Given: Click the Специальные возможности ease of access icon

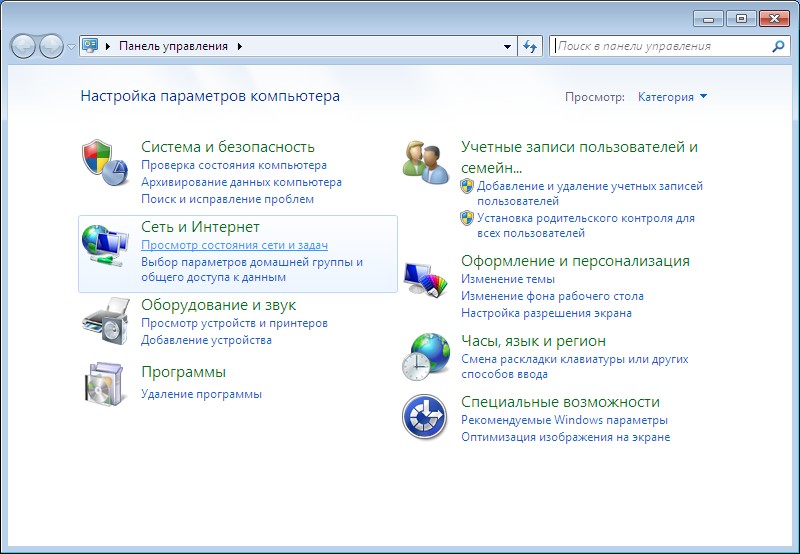Looking at the screenshot, I should point(424,417).
